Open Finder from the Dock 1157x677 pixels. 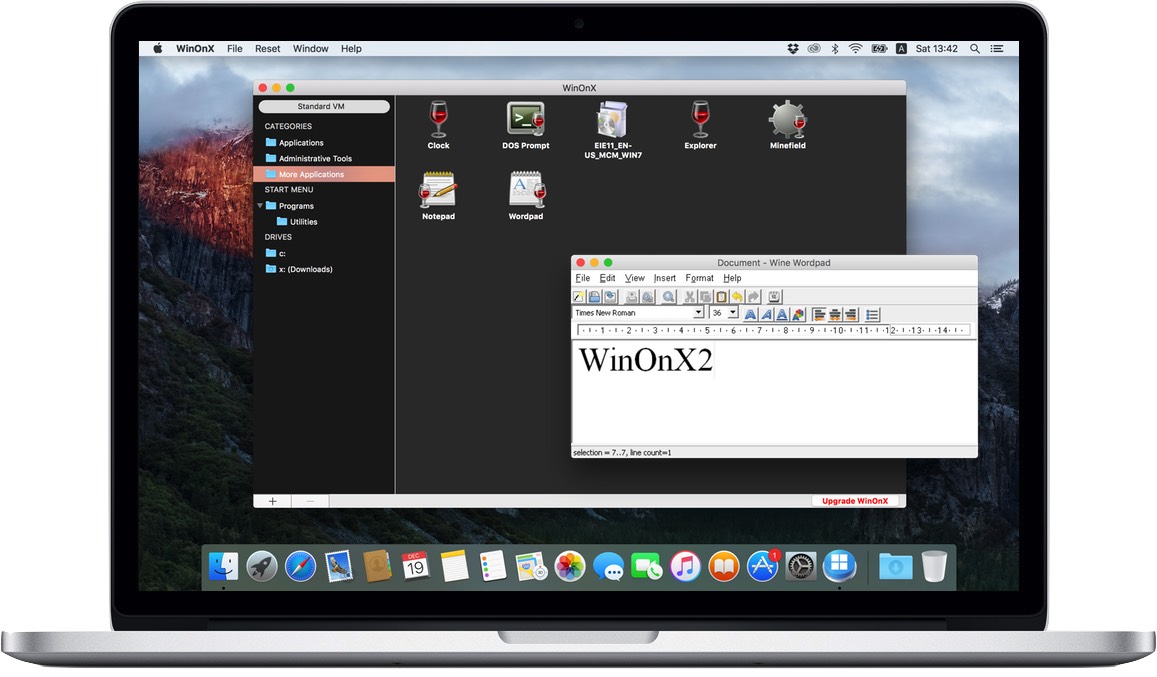[x=224, y=566]
